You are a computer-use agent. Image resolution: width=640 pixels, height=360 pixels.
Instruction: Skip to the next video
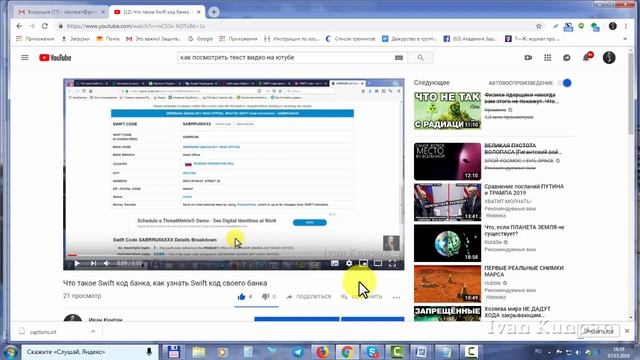[93, 263]
